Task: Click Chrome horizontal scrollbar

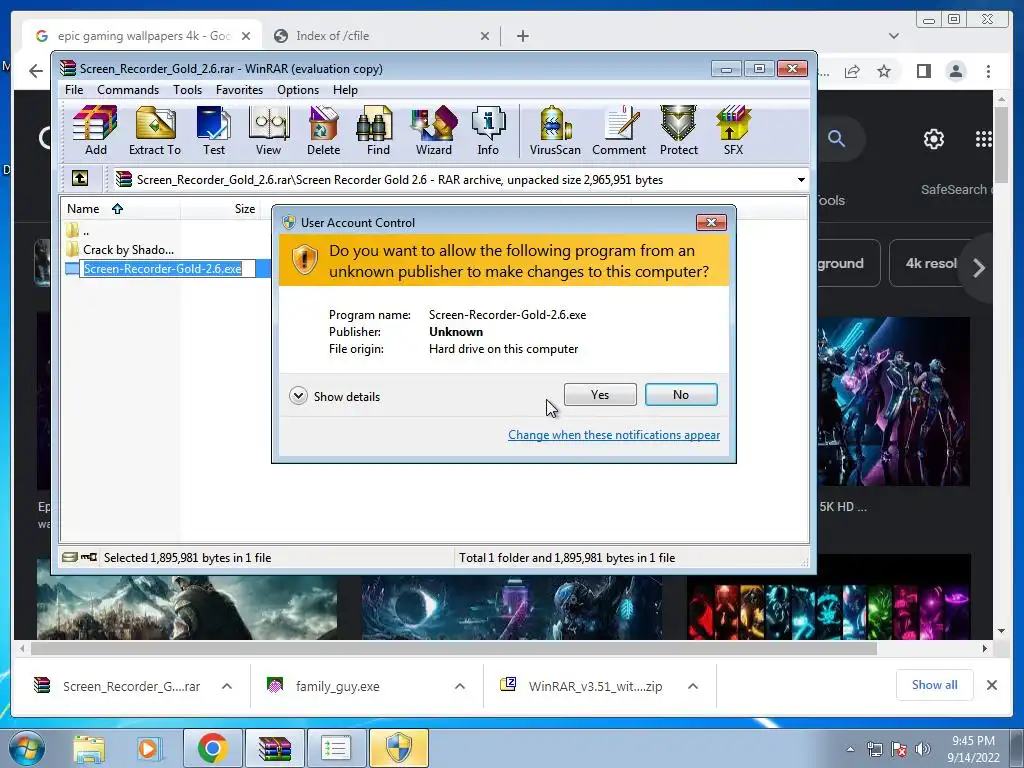Action: point(454,648)
